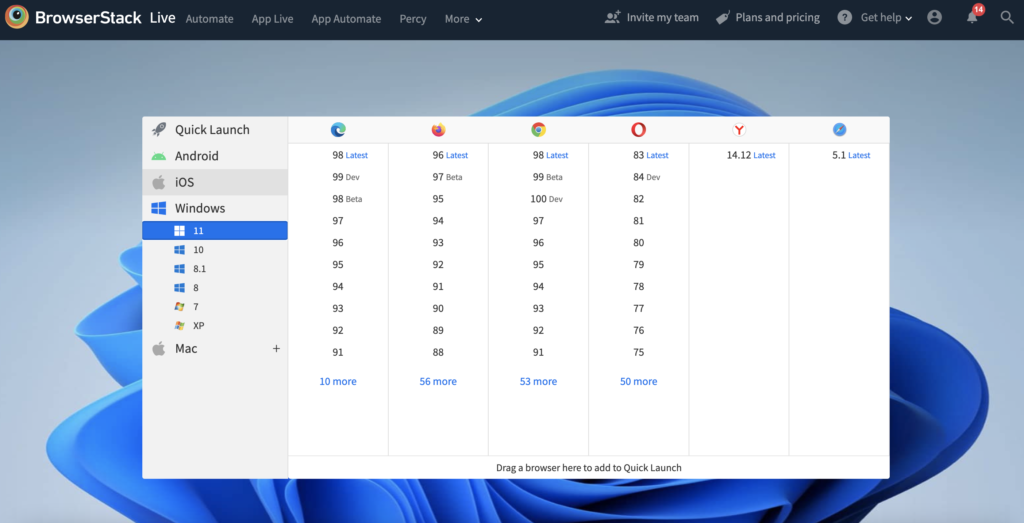Expand the Mac section plus button
The width and height of the screenshot is (1024, 523).
point(276,349)
